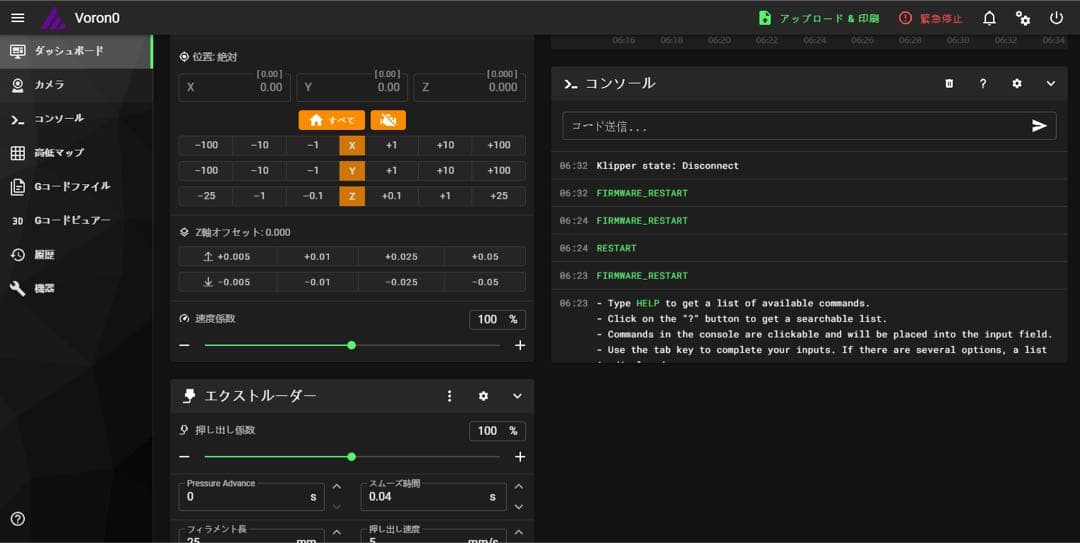Collapse the extruder panel chevron
Screen dimensions: 1080x543
(517, 396)
